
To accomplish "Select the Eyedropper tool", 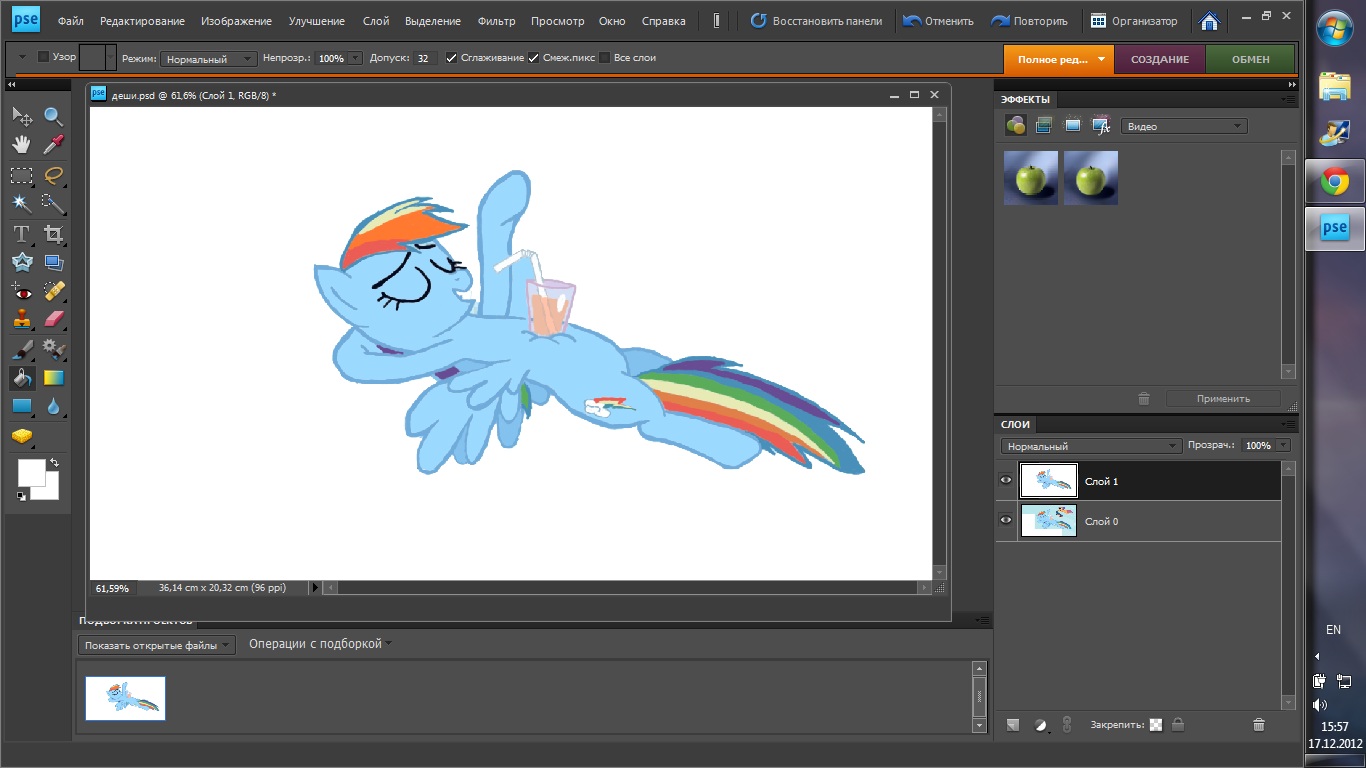I will click(53, 145).
